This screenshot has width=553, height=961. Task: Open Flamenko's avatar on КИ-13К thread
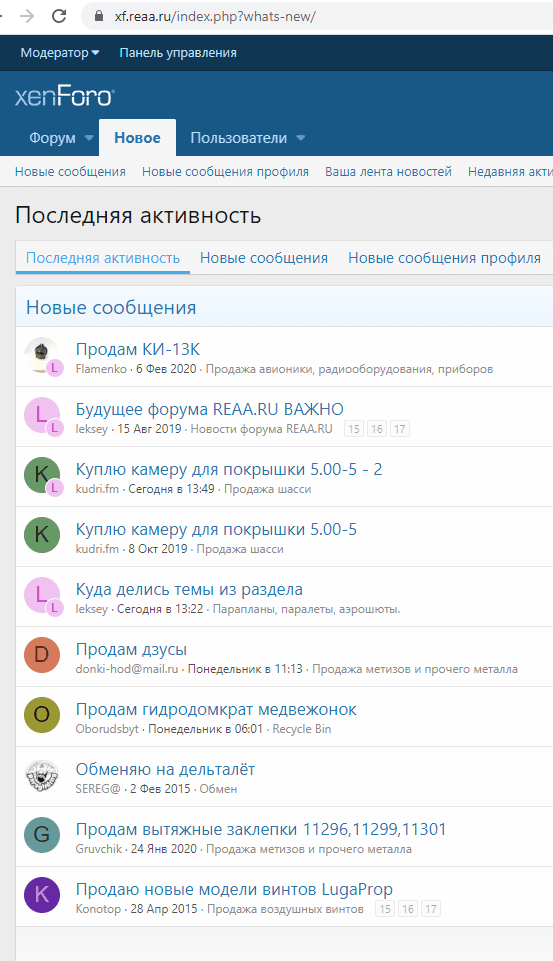[42, 355]
